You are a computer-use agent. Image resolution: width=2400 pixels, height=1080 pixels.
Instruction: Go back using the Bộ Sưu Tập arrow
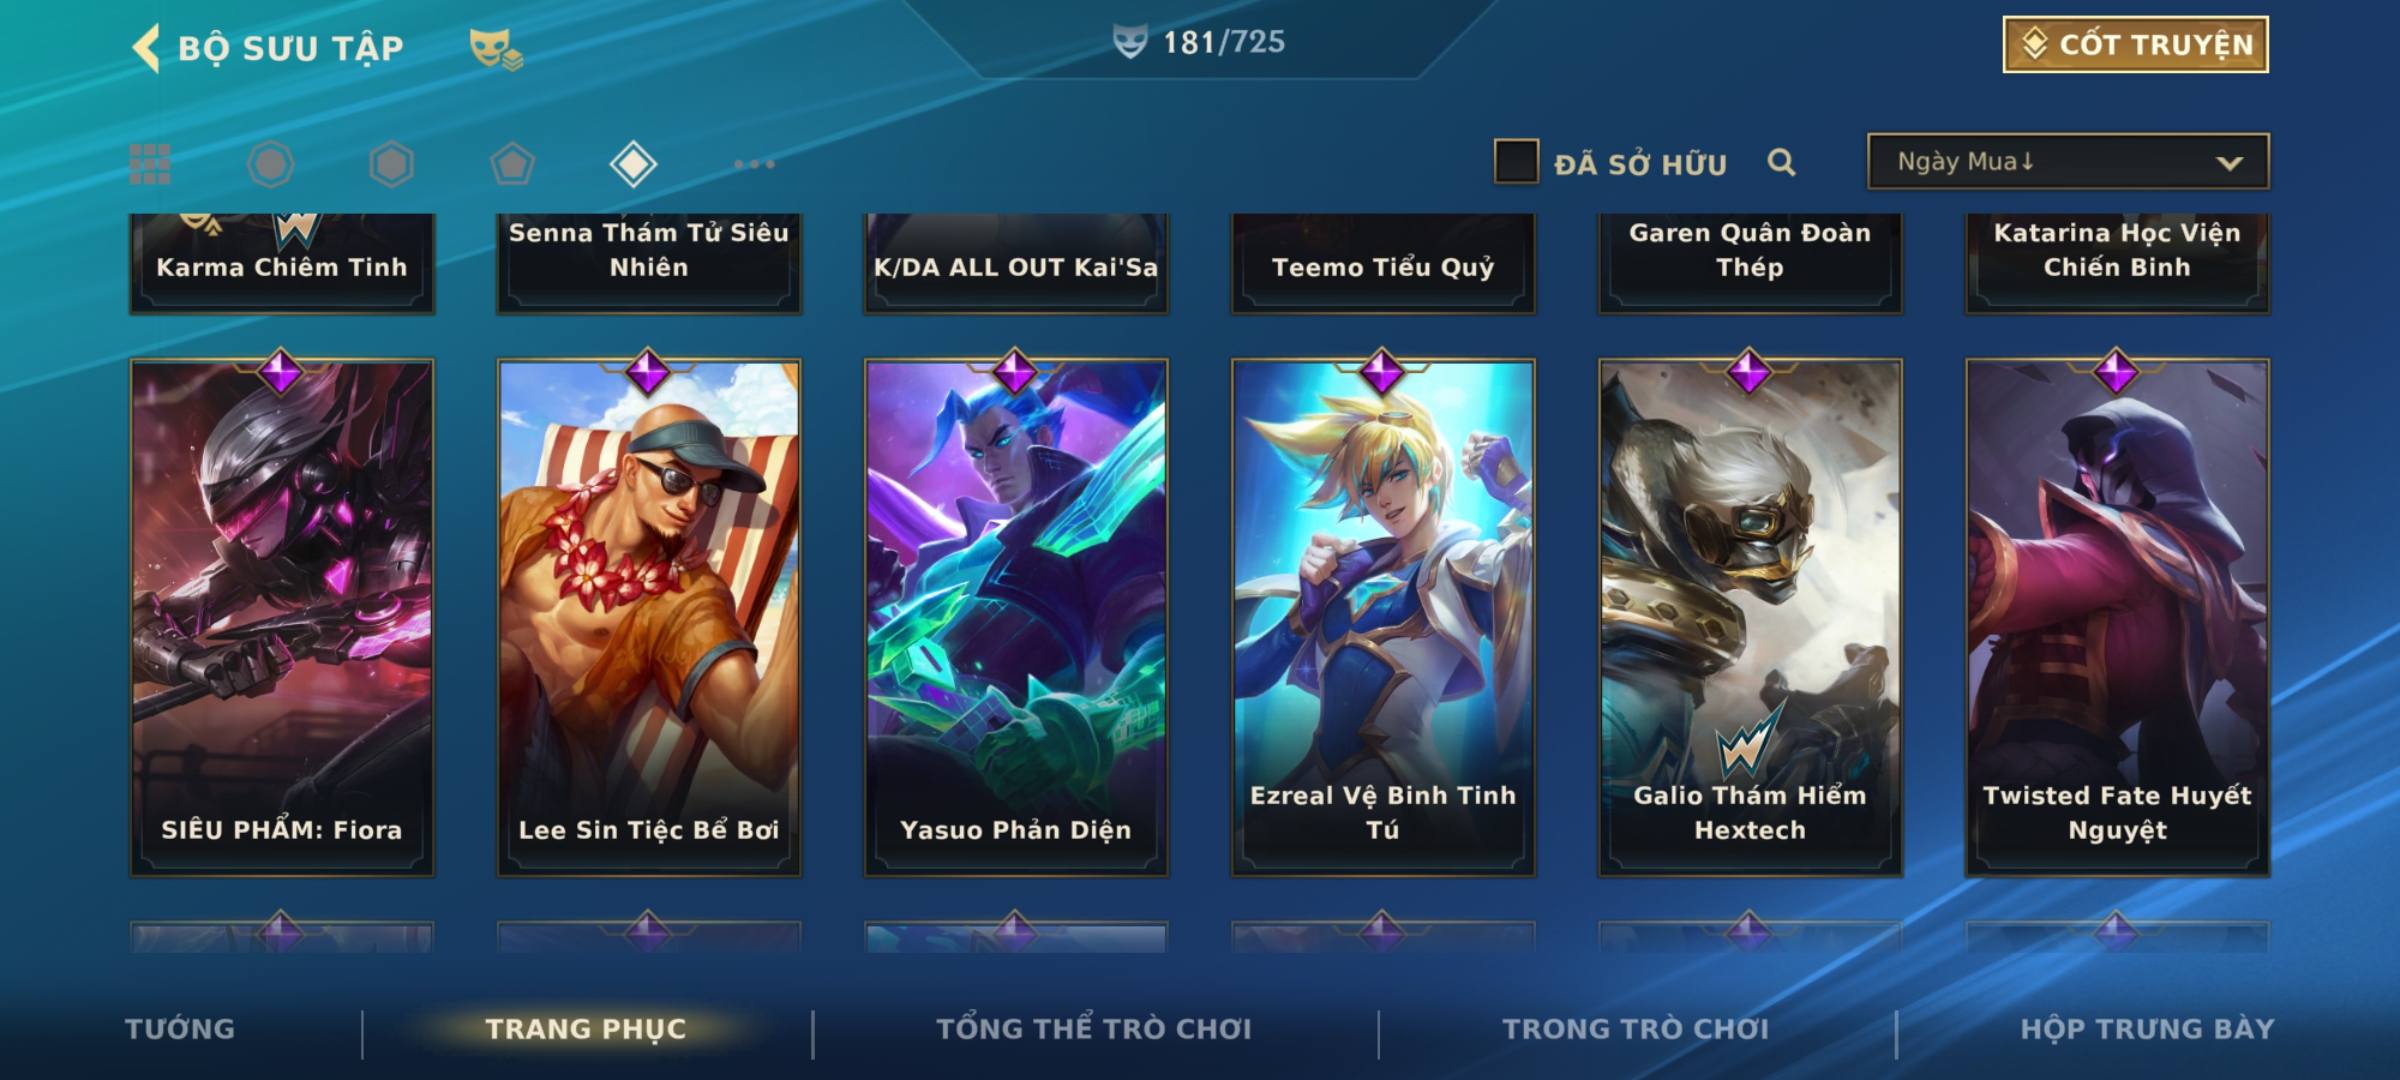click(x=147, y=48)
